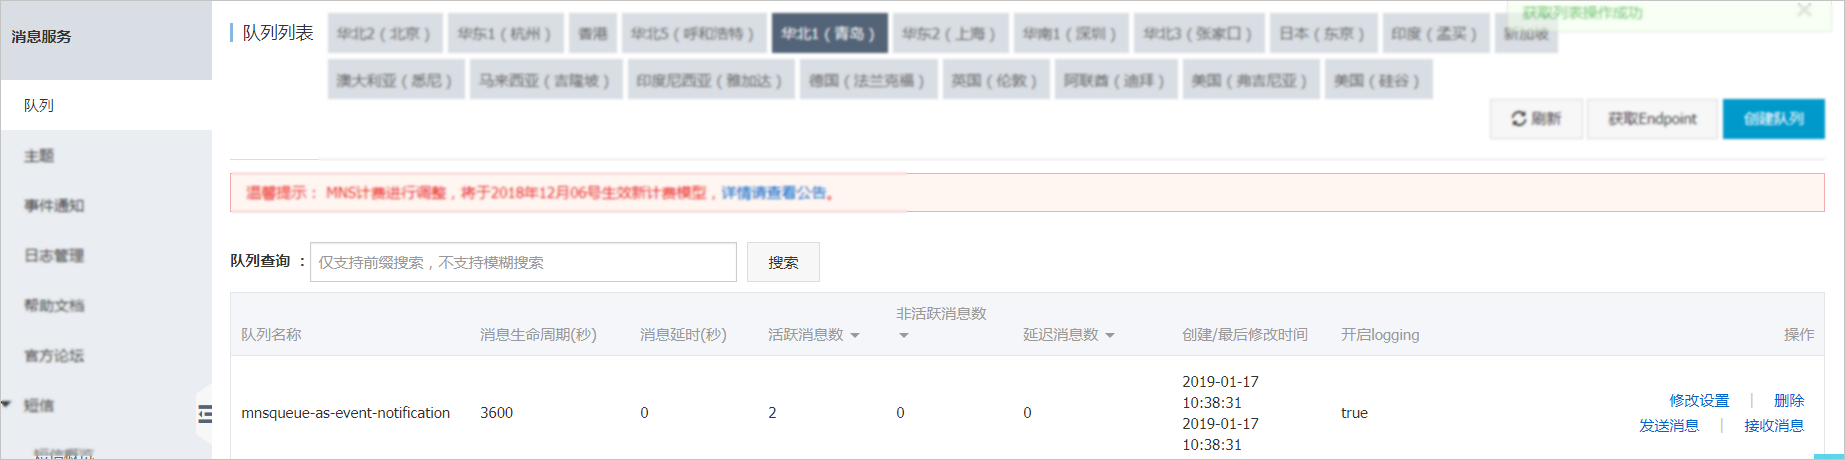This screenshot has width=1845, height=460.
Task: Click the blue 创建队列 button
Action: (x=1774, y=119)
